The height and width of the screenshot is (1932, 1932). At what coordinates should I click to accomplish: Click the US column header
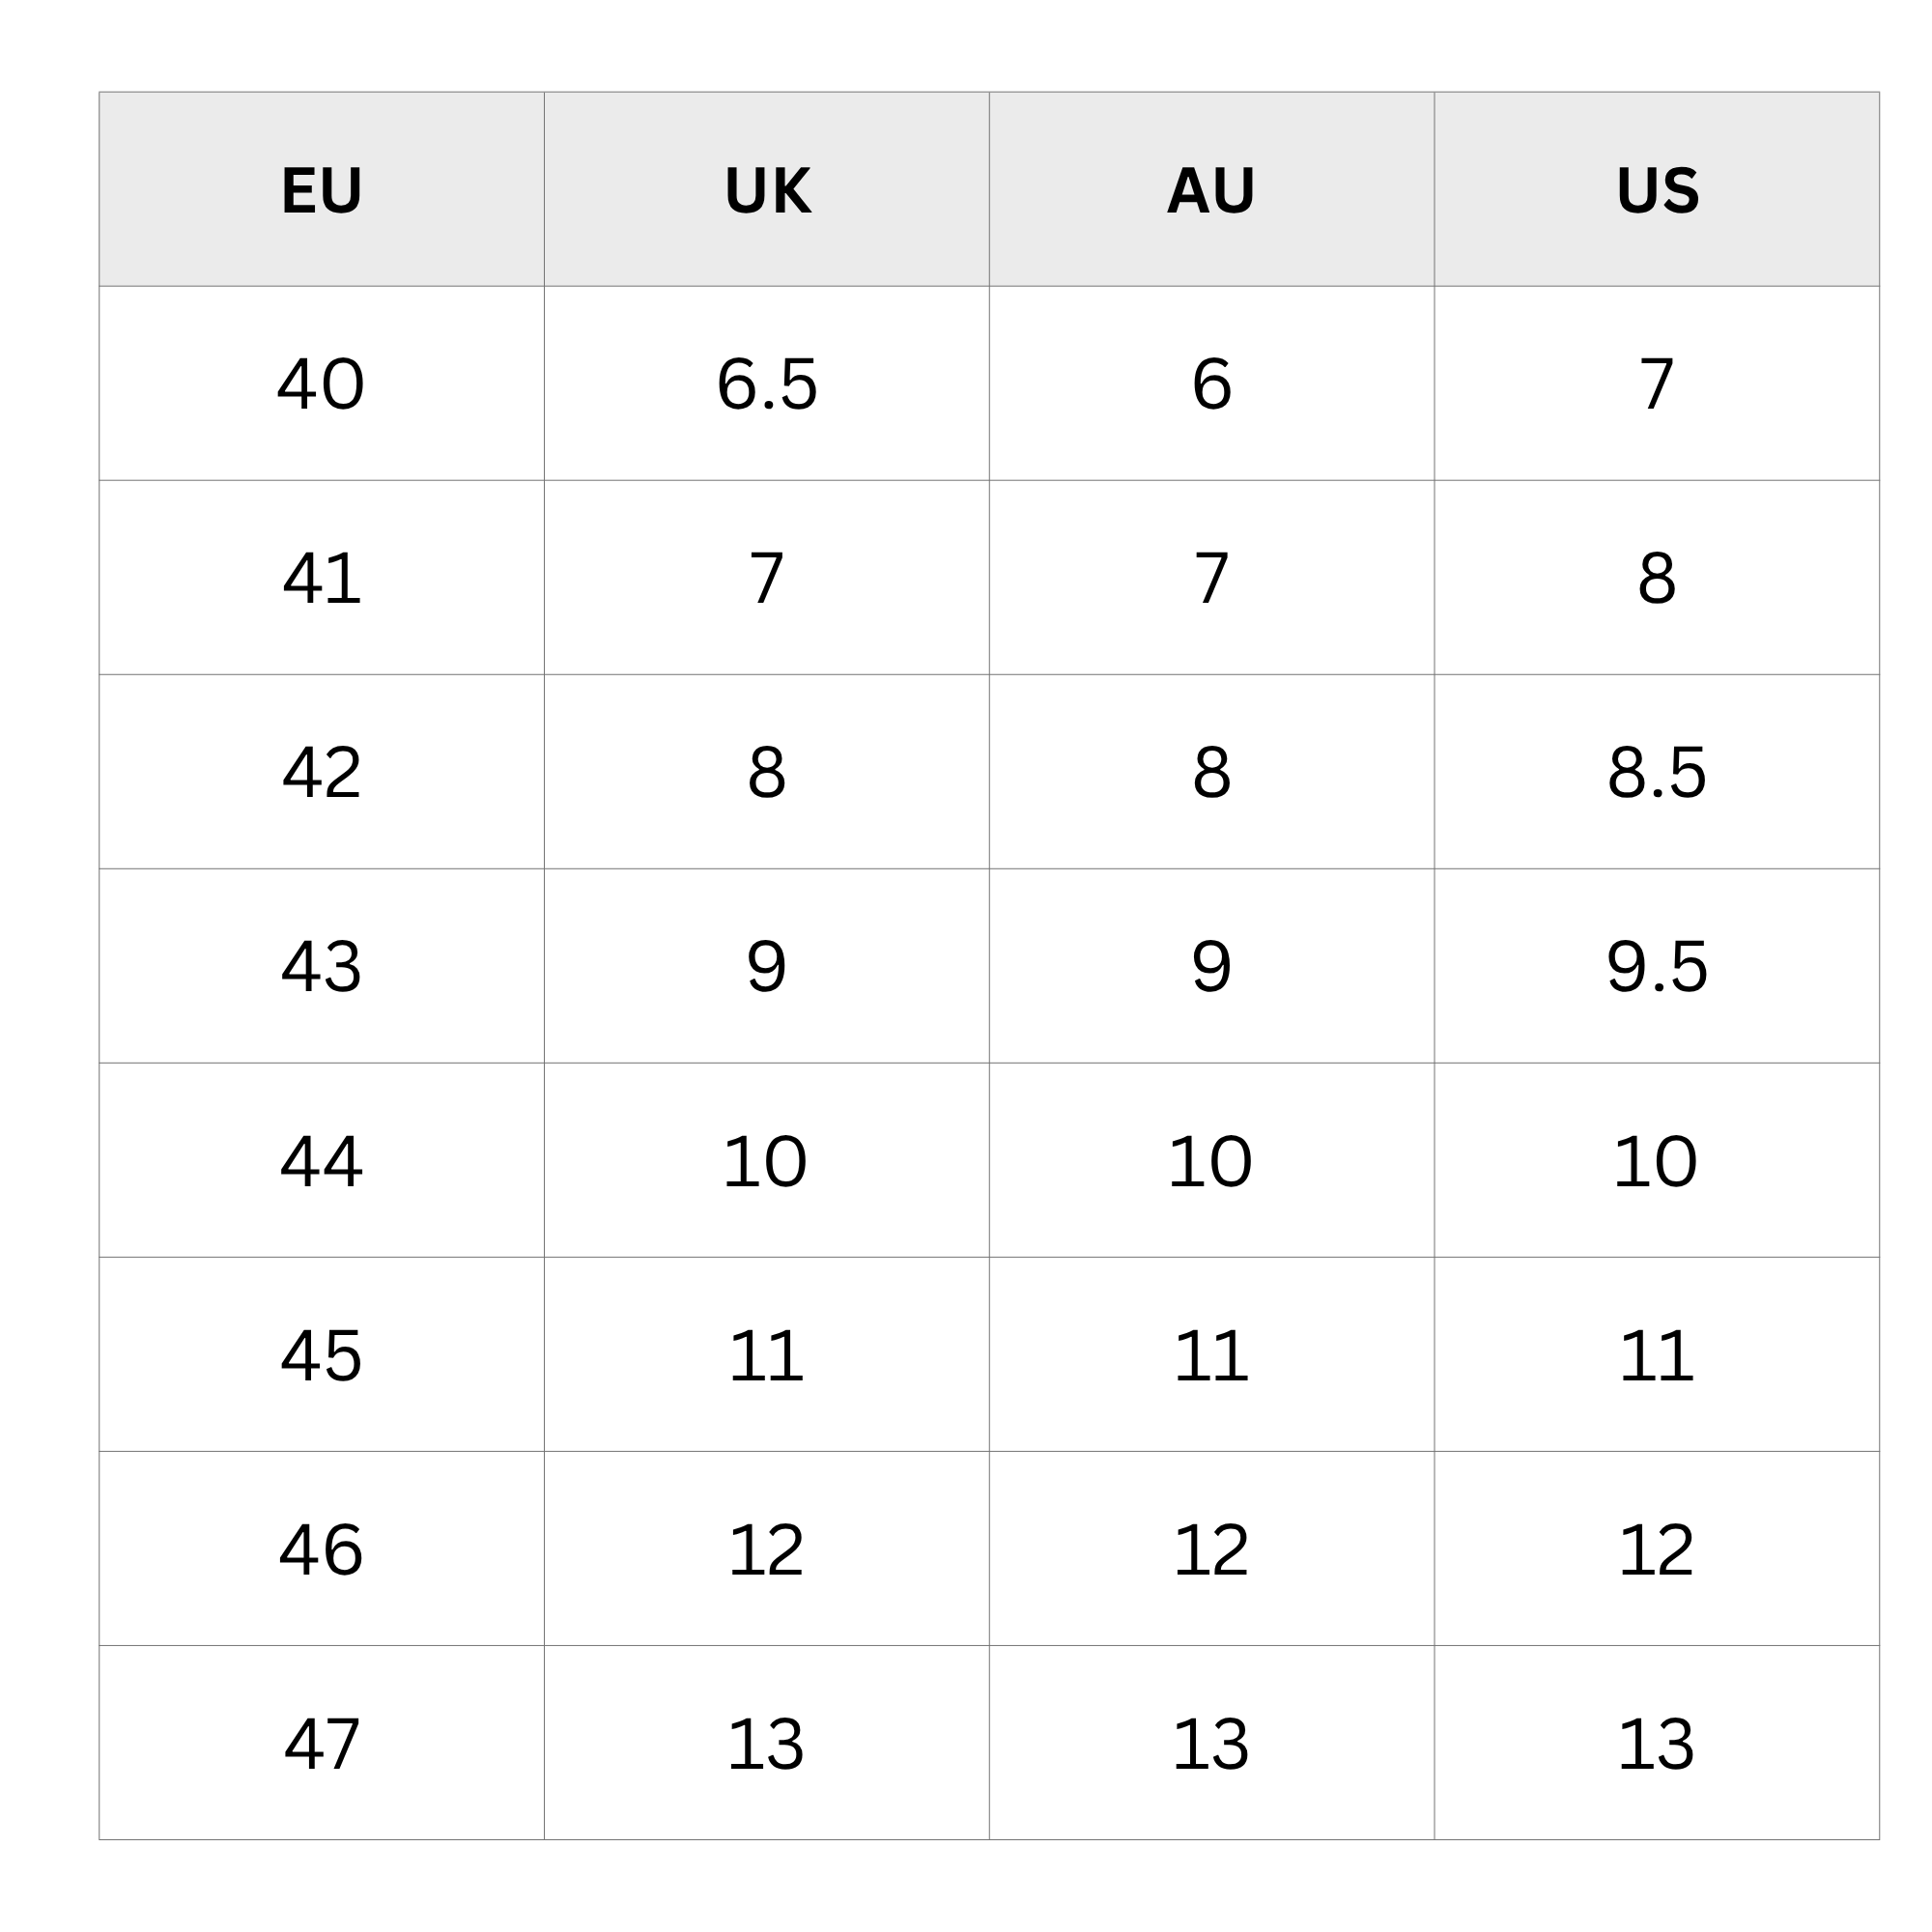1657,189
